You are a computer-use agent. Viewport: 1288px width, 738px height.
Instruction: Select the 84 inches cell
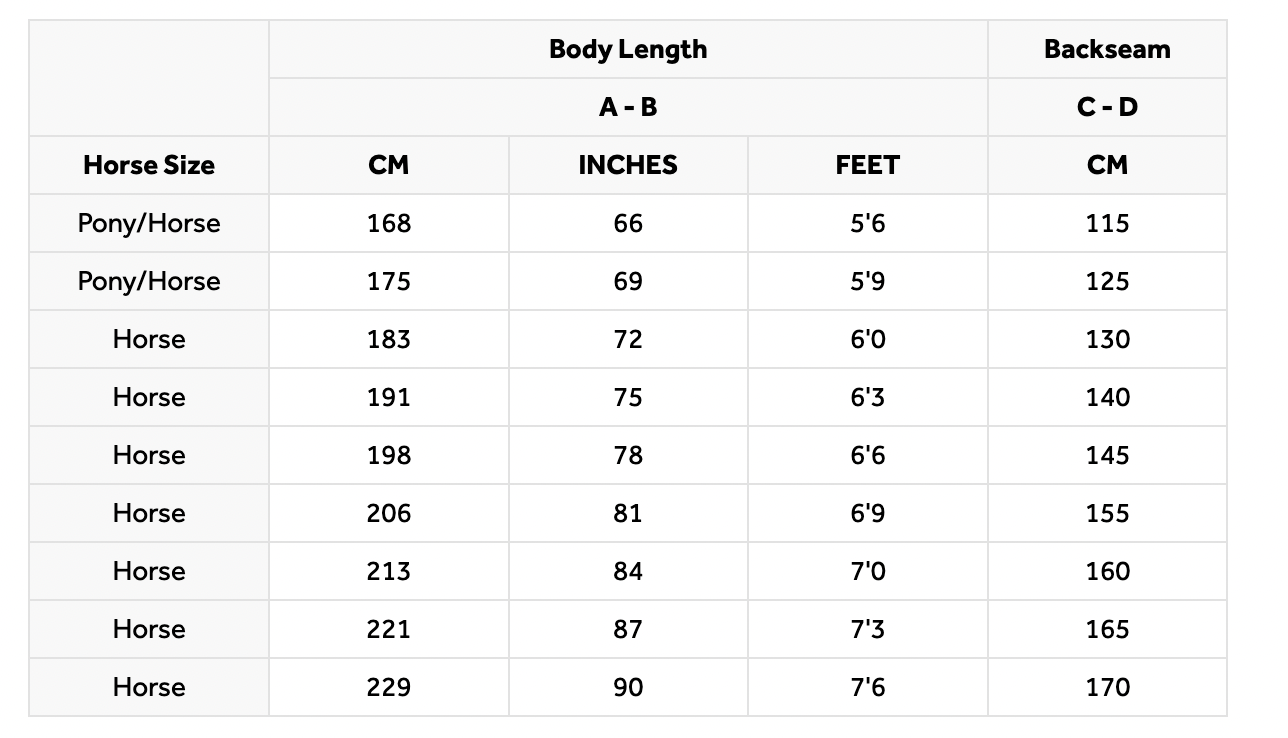[x=628, y=571]
